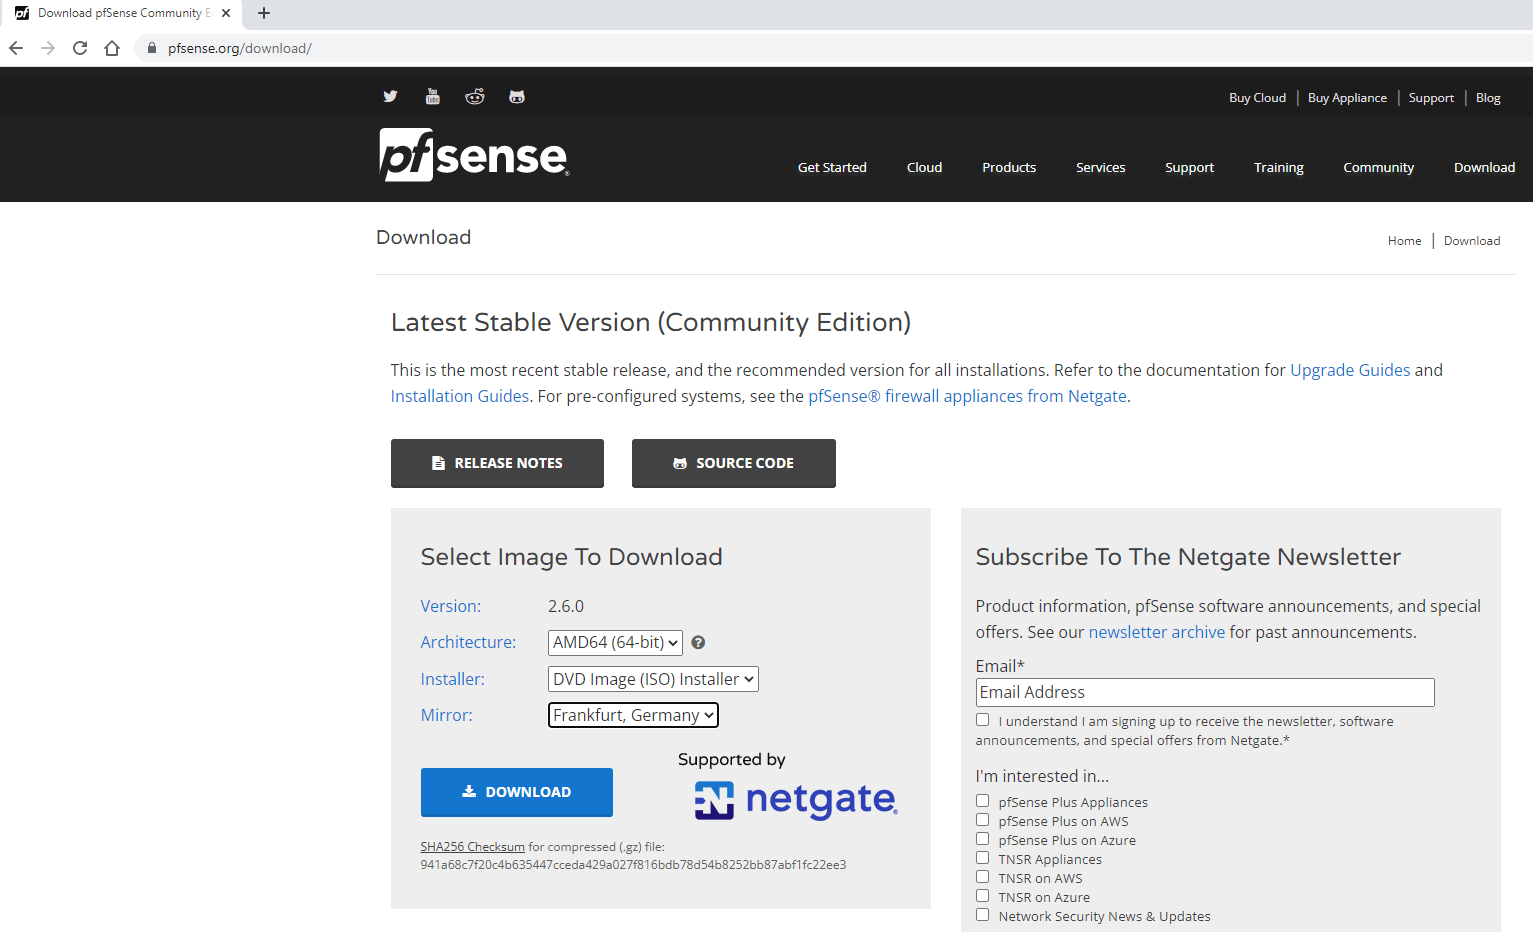The width and height of the screenshot is (1533, 932).
Task: Open the Reddit icon link
Action: tap(474, 96)
